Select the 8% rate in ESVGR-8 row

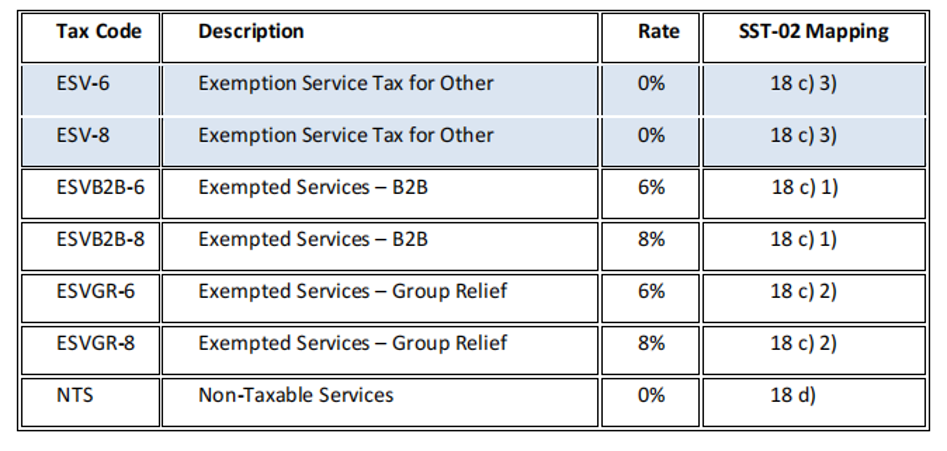tap(651, 343)
